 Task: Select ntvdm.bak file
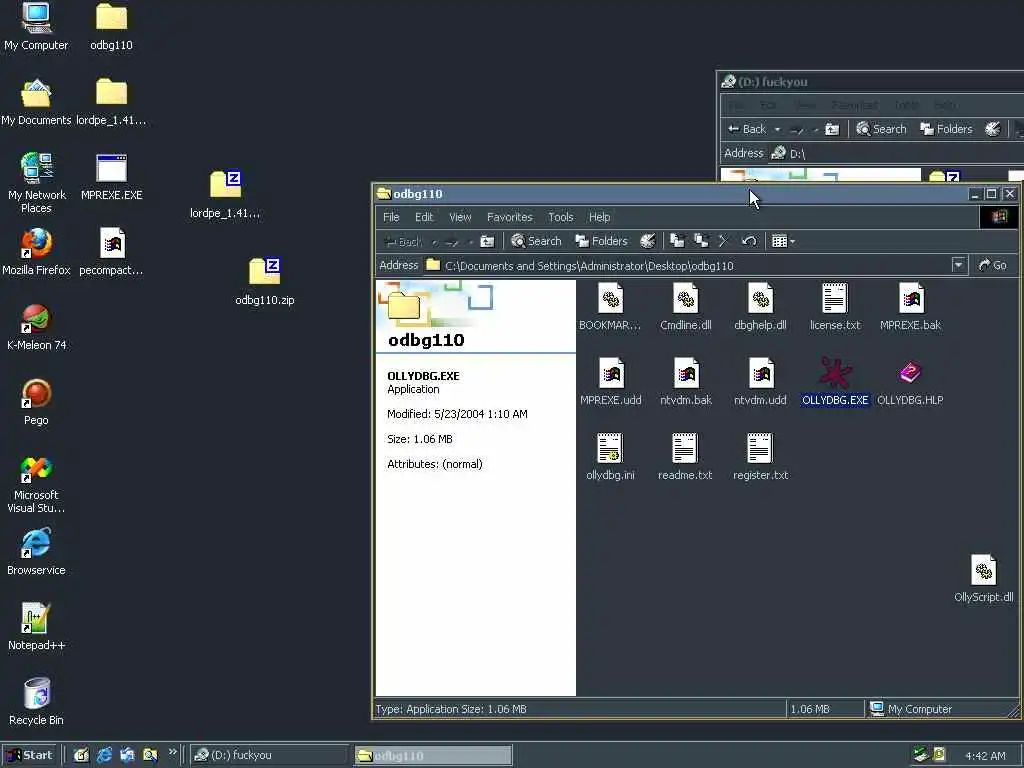[686, 381]
